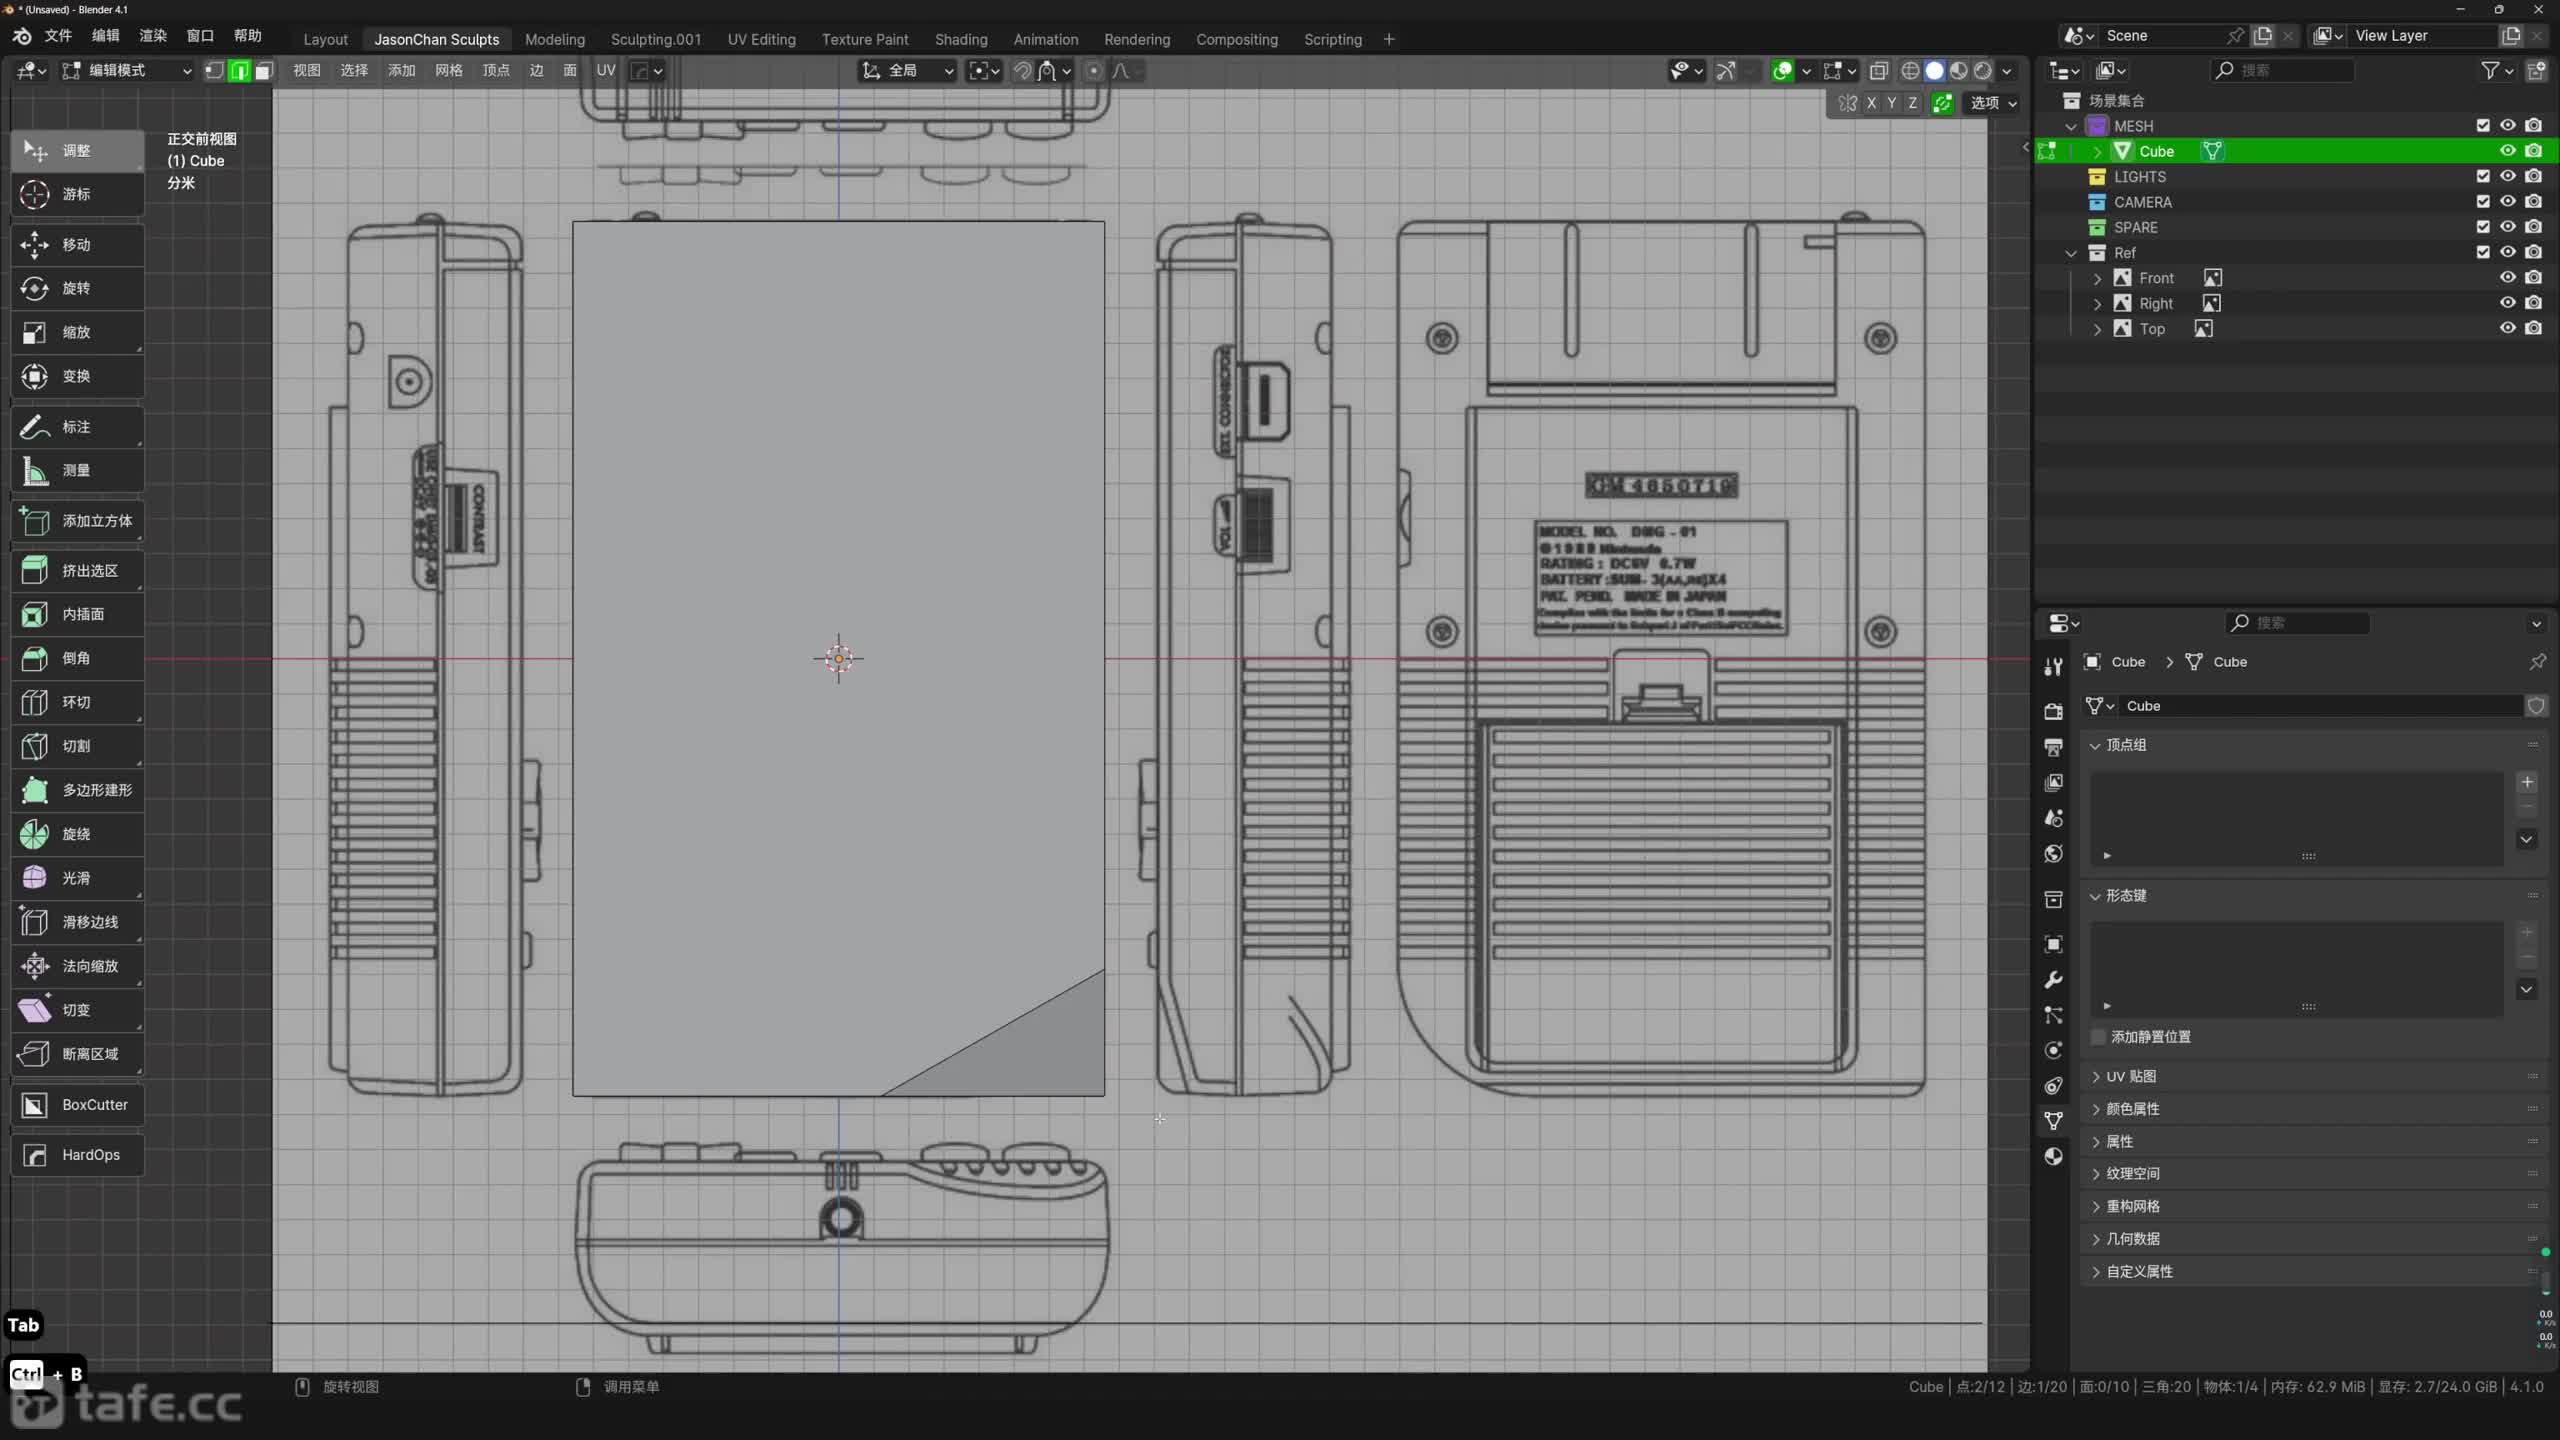Select solid viewport shading mode
The width and height of the screenshot is (2560, 1440).
[1935, 71]
